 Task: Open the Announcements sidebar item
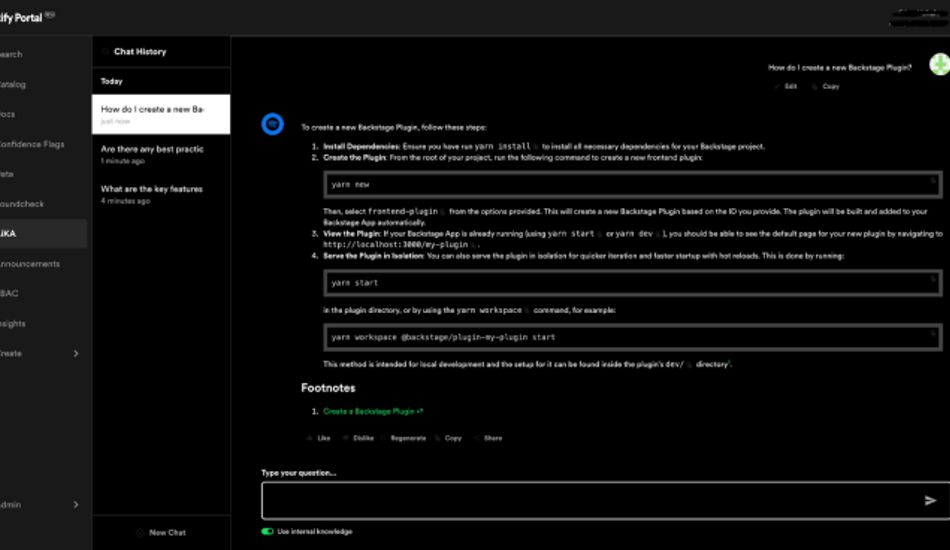(x=30, y=264)
